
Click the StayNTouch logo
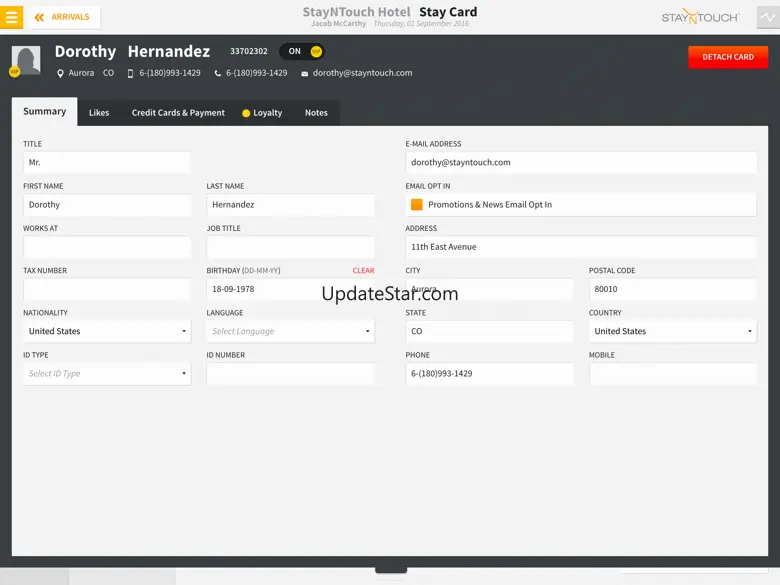pos(700,17)
